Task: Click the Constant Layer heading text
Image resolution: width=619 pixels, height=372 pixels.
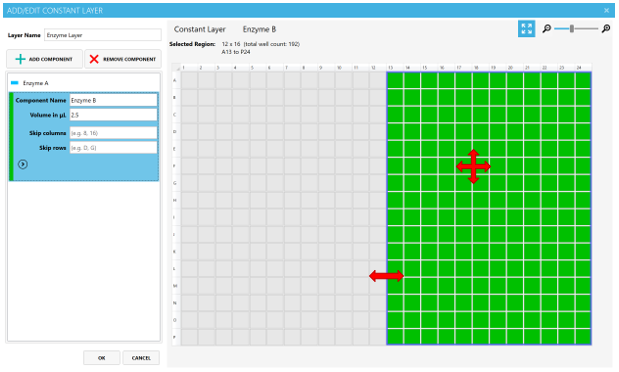Action: point(200,29)
